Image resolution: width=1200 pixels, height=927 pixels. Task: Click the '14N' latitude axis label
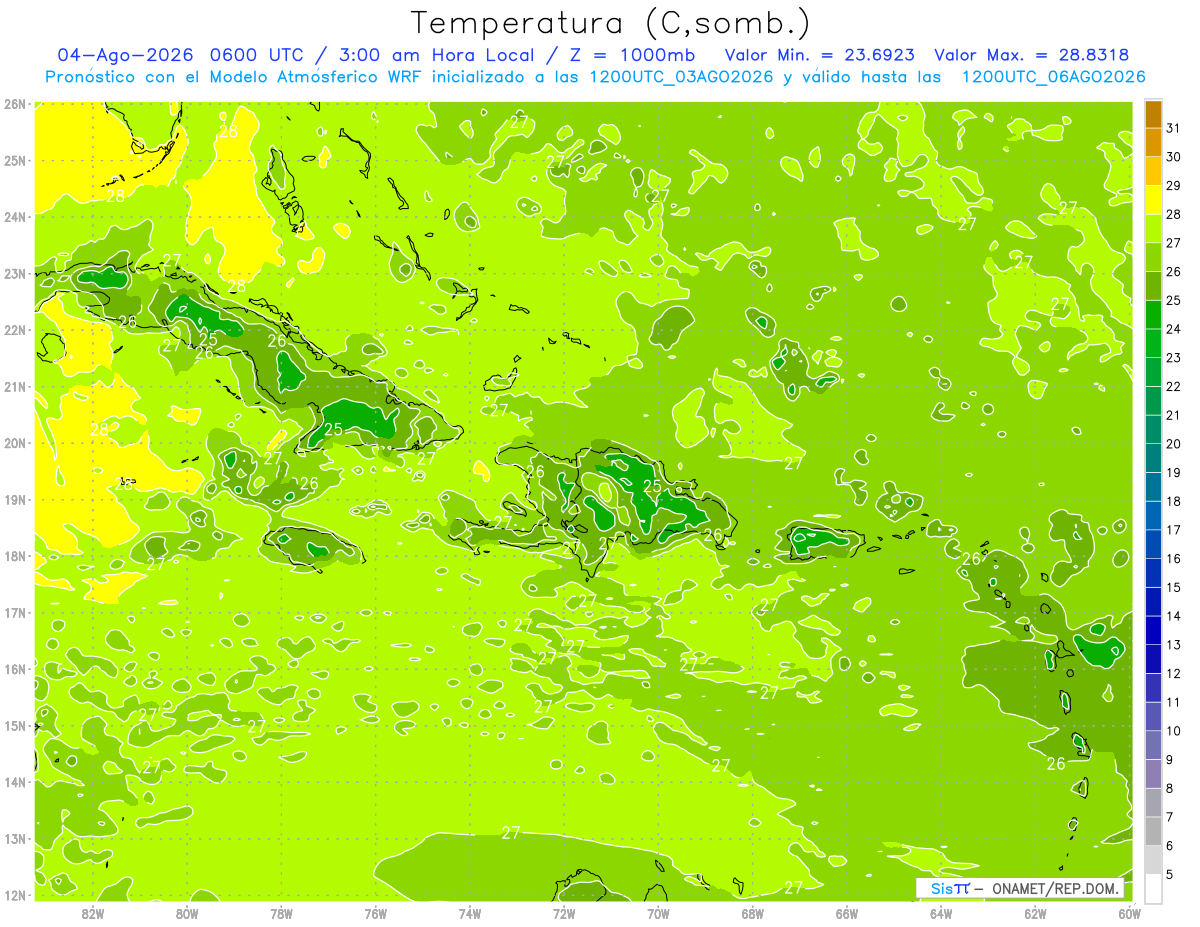tap(15, 782)
